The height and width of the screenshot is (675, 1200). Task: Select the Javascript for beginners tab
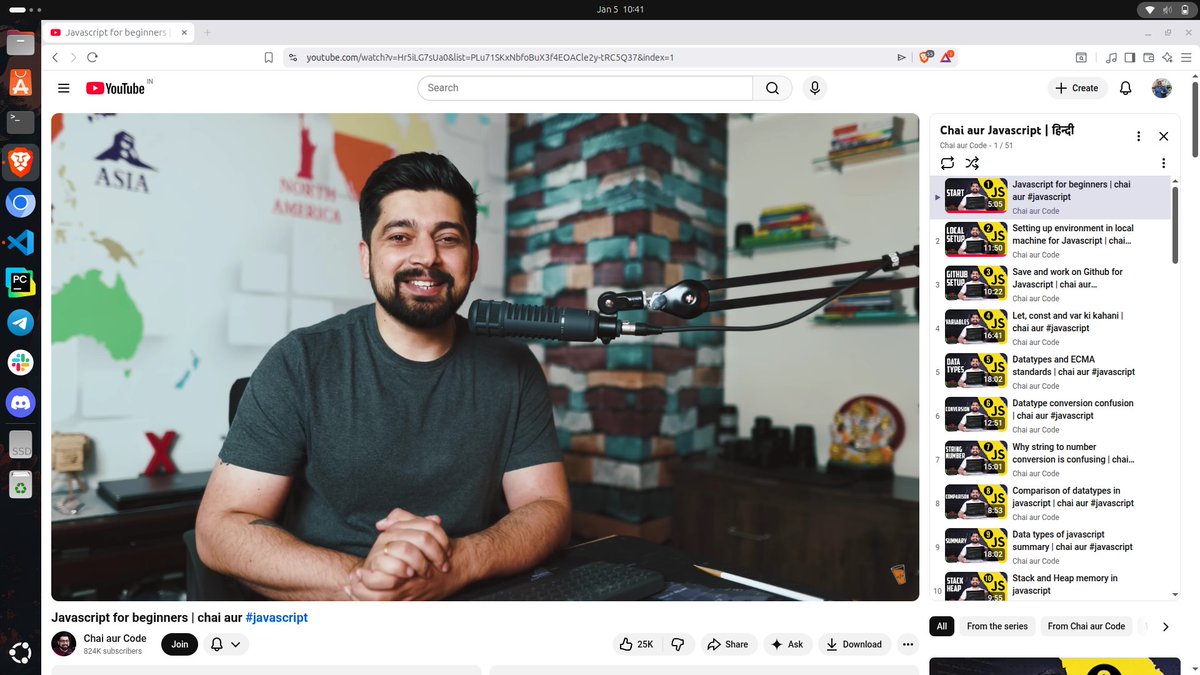coord(120,32)
